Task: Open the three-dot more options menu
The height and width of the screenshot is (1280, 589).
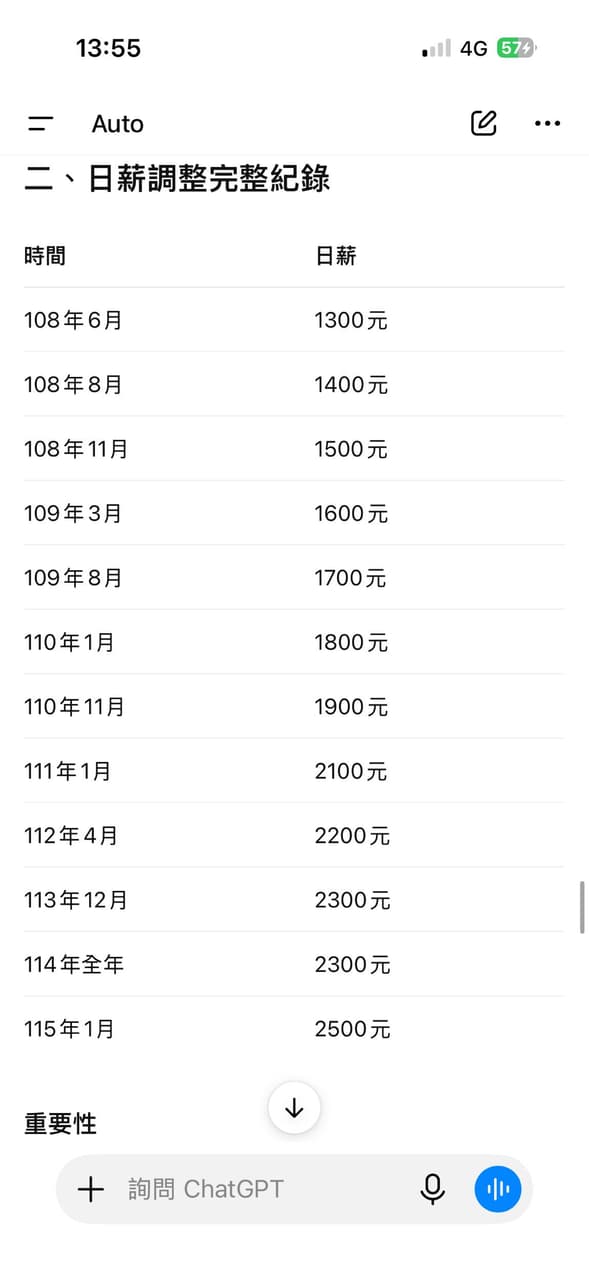Action: click(547, 123)
